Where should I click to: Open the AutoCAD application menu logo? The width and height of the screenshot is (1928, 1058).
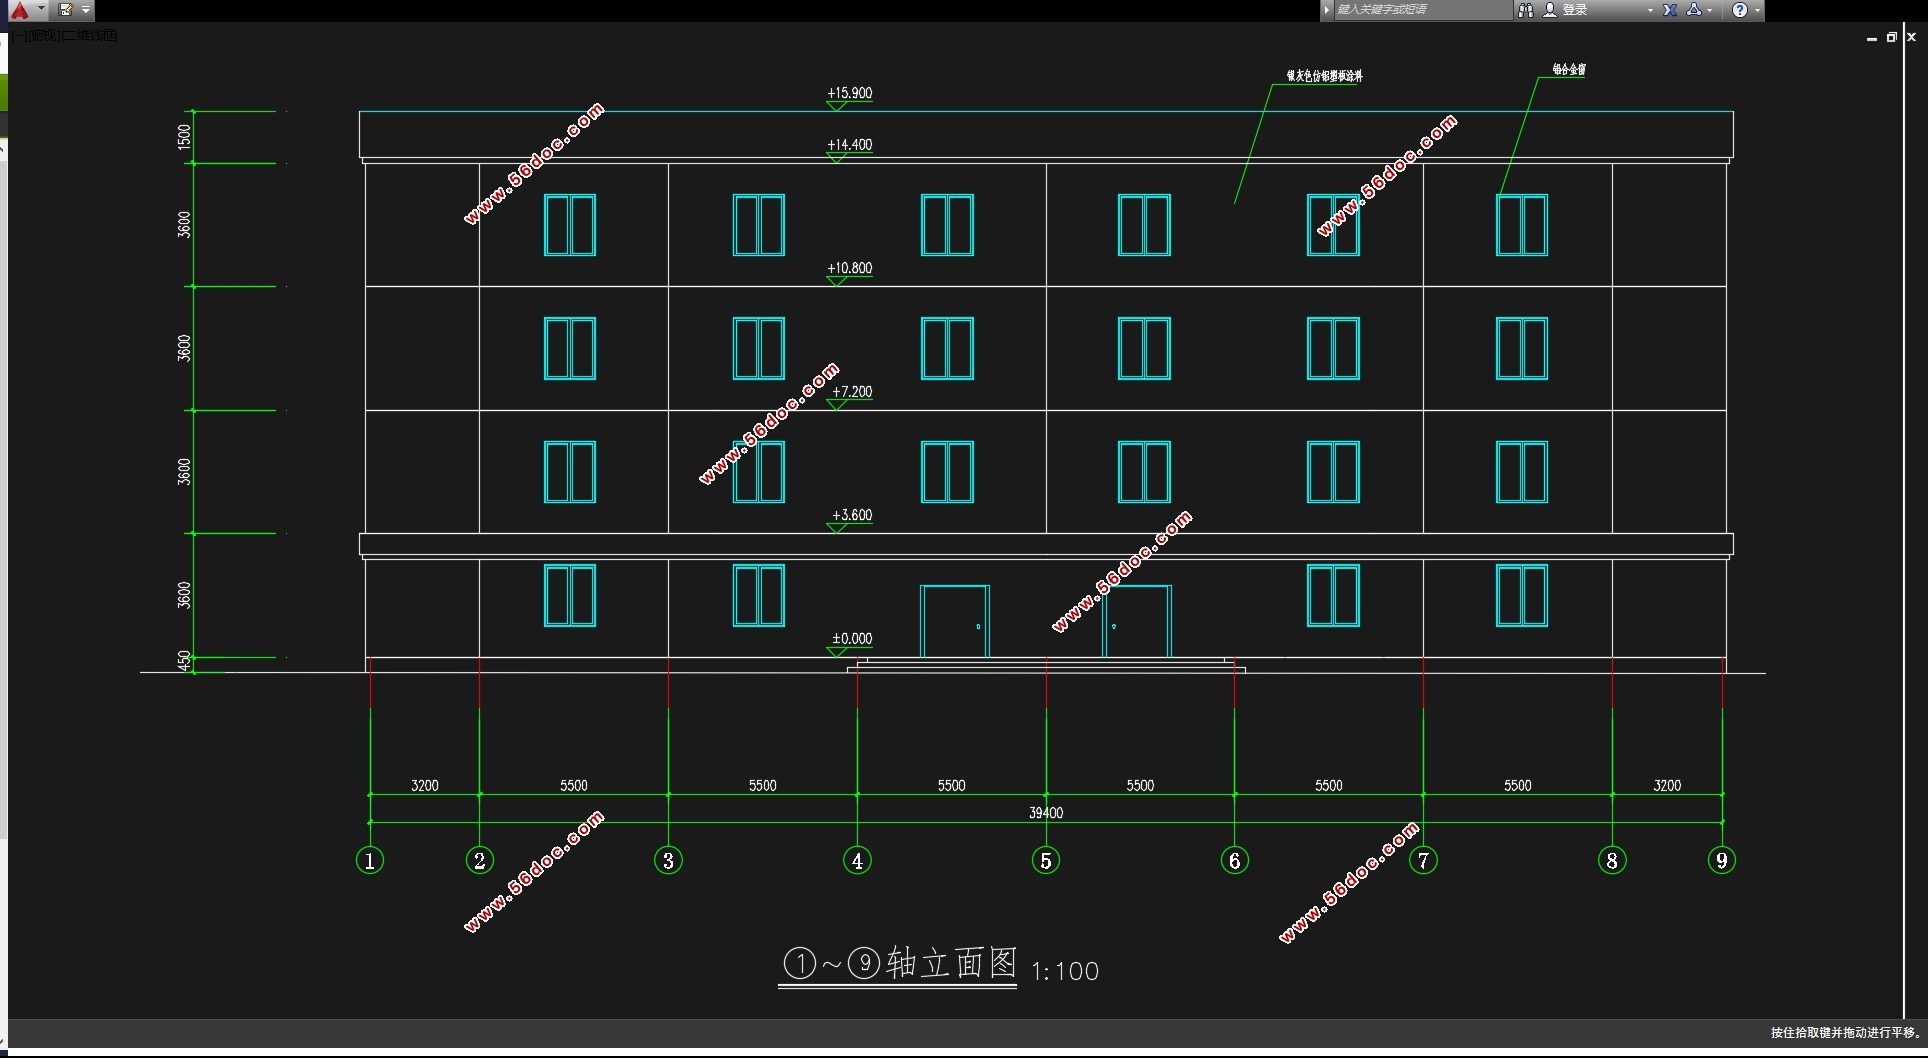coord(19,10)
